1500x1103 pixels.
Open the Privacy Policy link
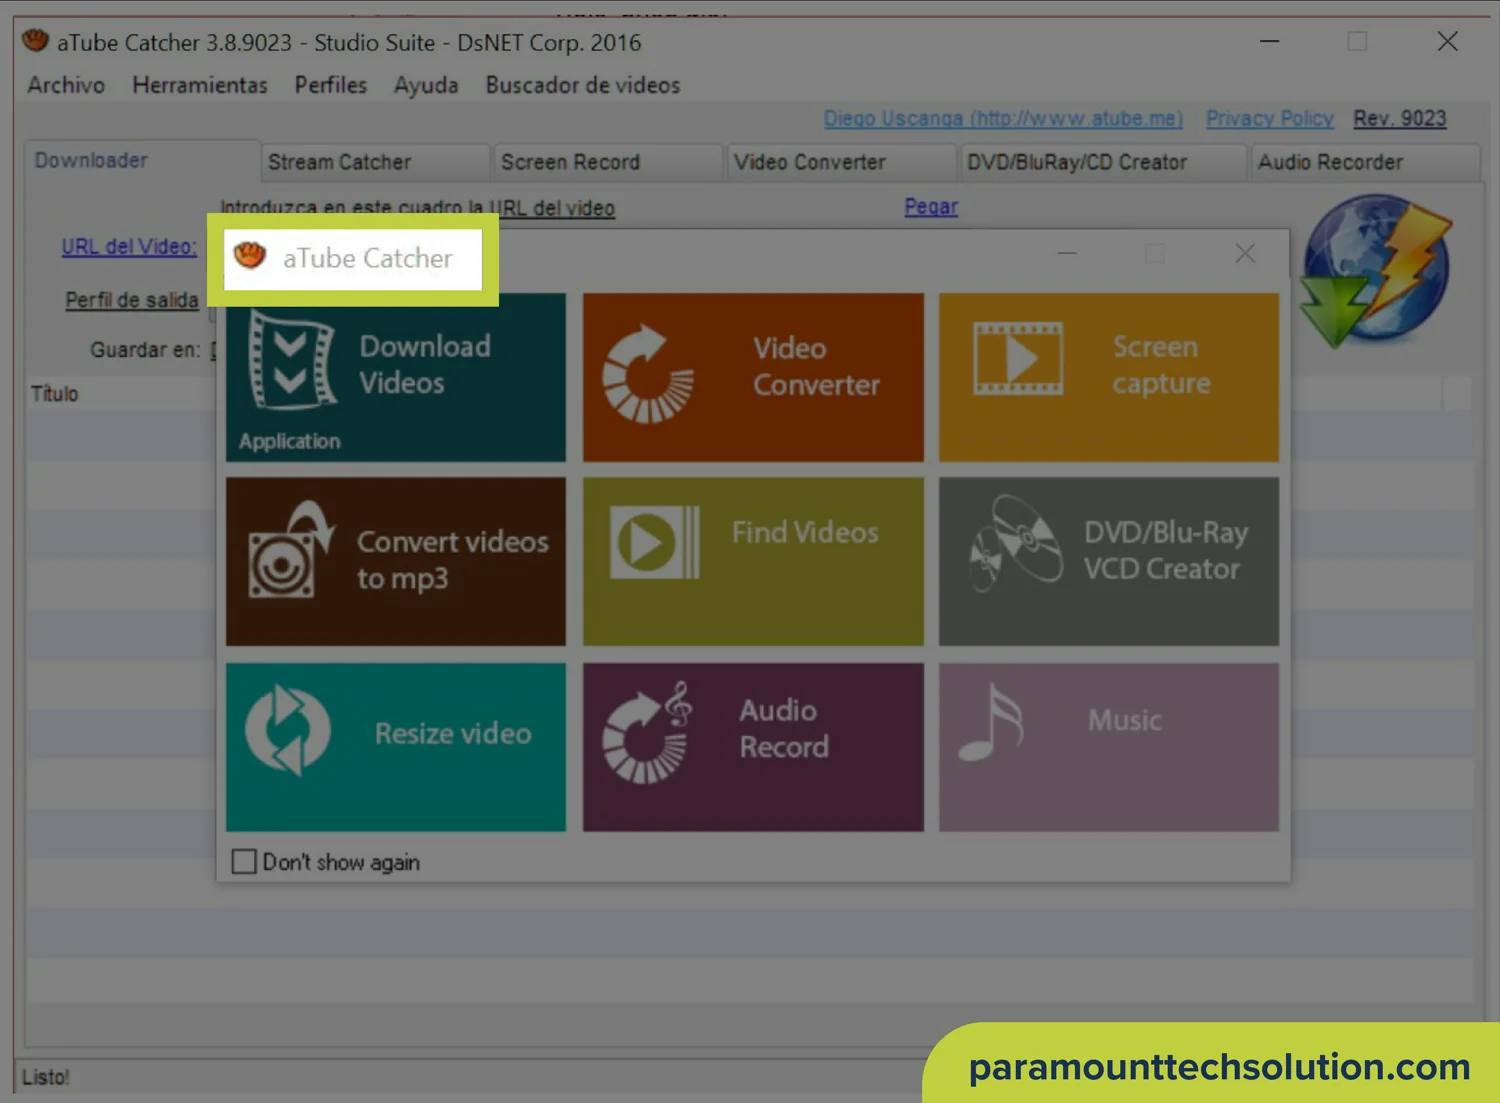tap(1269, 119)
